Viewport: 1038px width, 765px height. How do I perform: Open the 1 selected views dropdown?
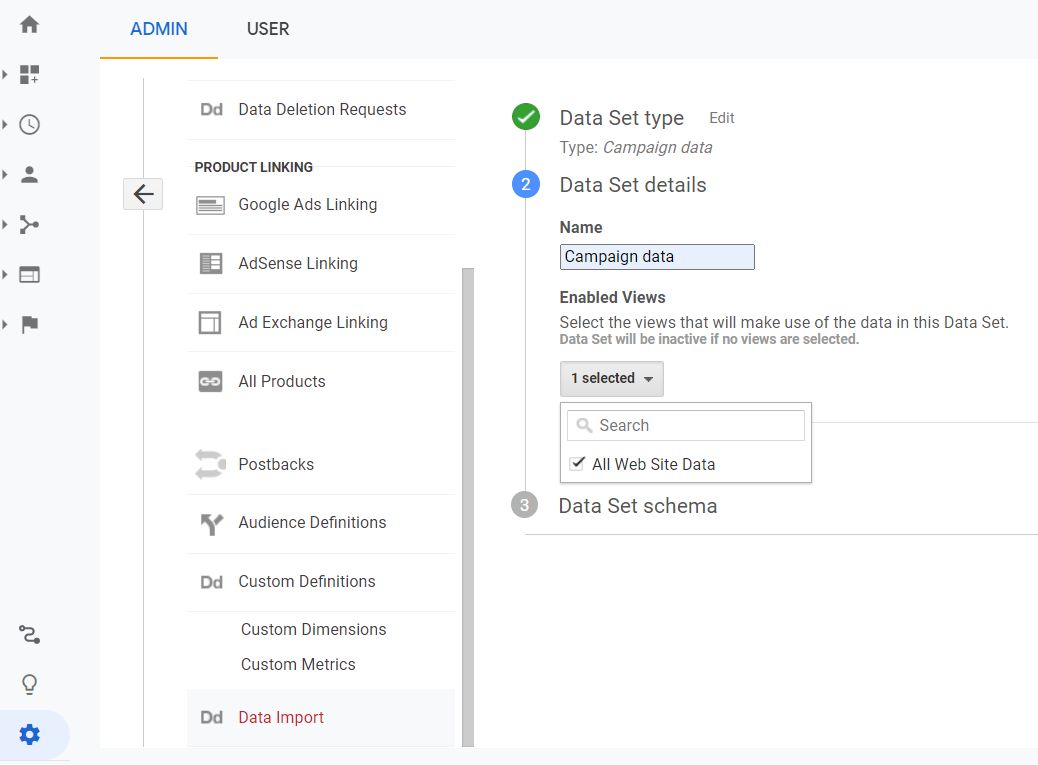[x=611, y=378]
